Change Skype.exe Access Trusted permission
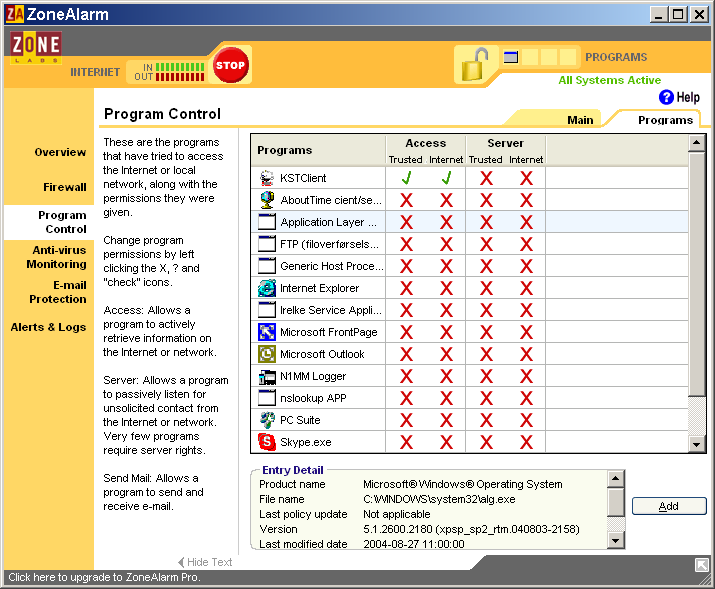Viewport: 715px width, 589px height. (x=406, y=442)
